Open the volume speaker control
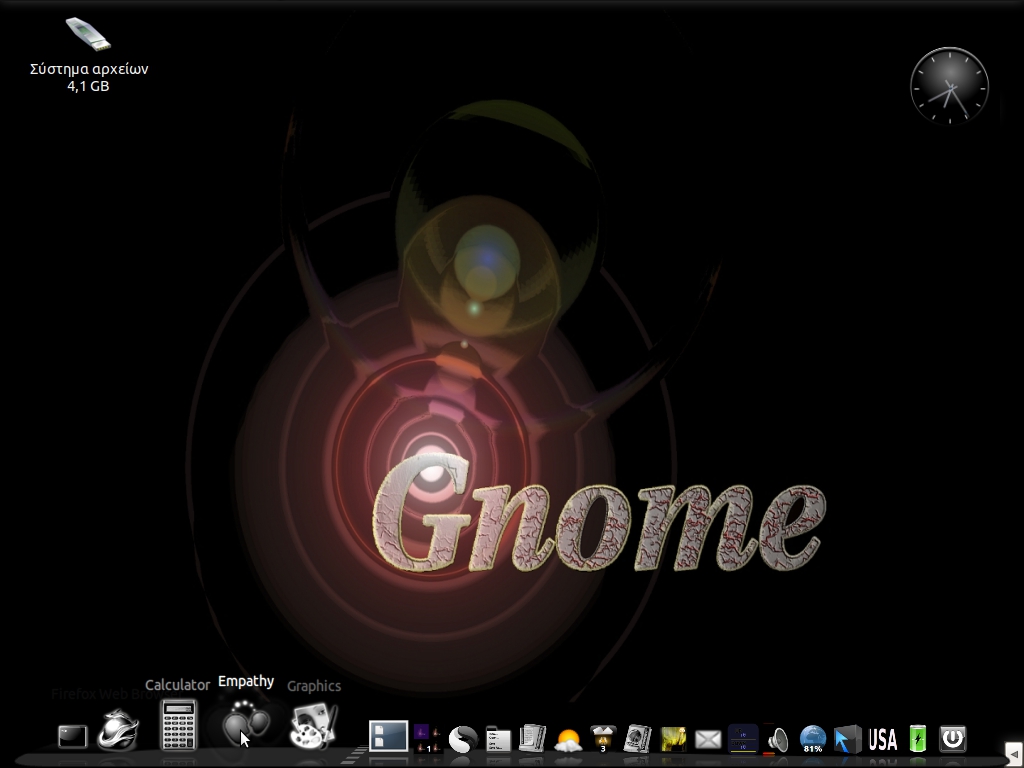The width and height of the screenshot is (1024, 768). tap(777, 739)
